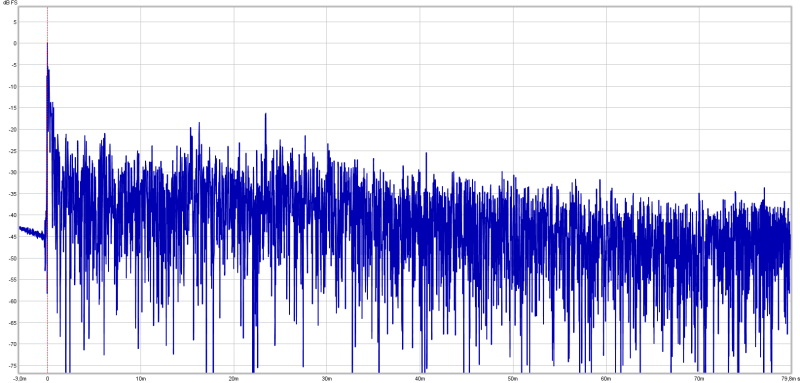Image resolution: width=800 pixels, height=383 pixels.
Task: Click the 10m label on the time axis
Action: pyautogui.click(x=141, y=379)
